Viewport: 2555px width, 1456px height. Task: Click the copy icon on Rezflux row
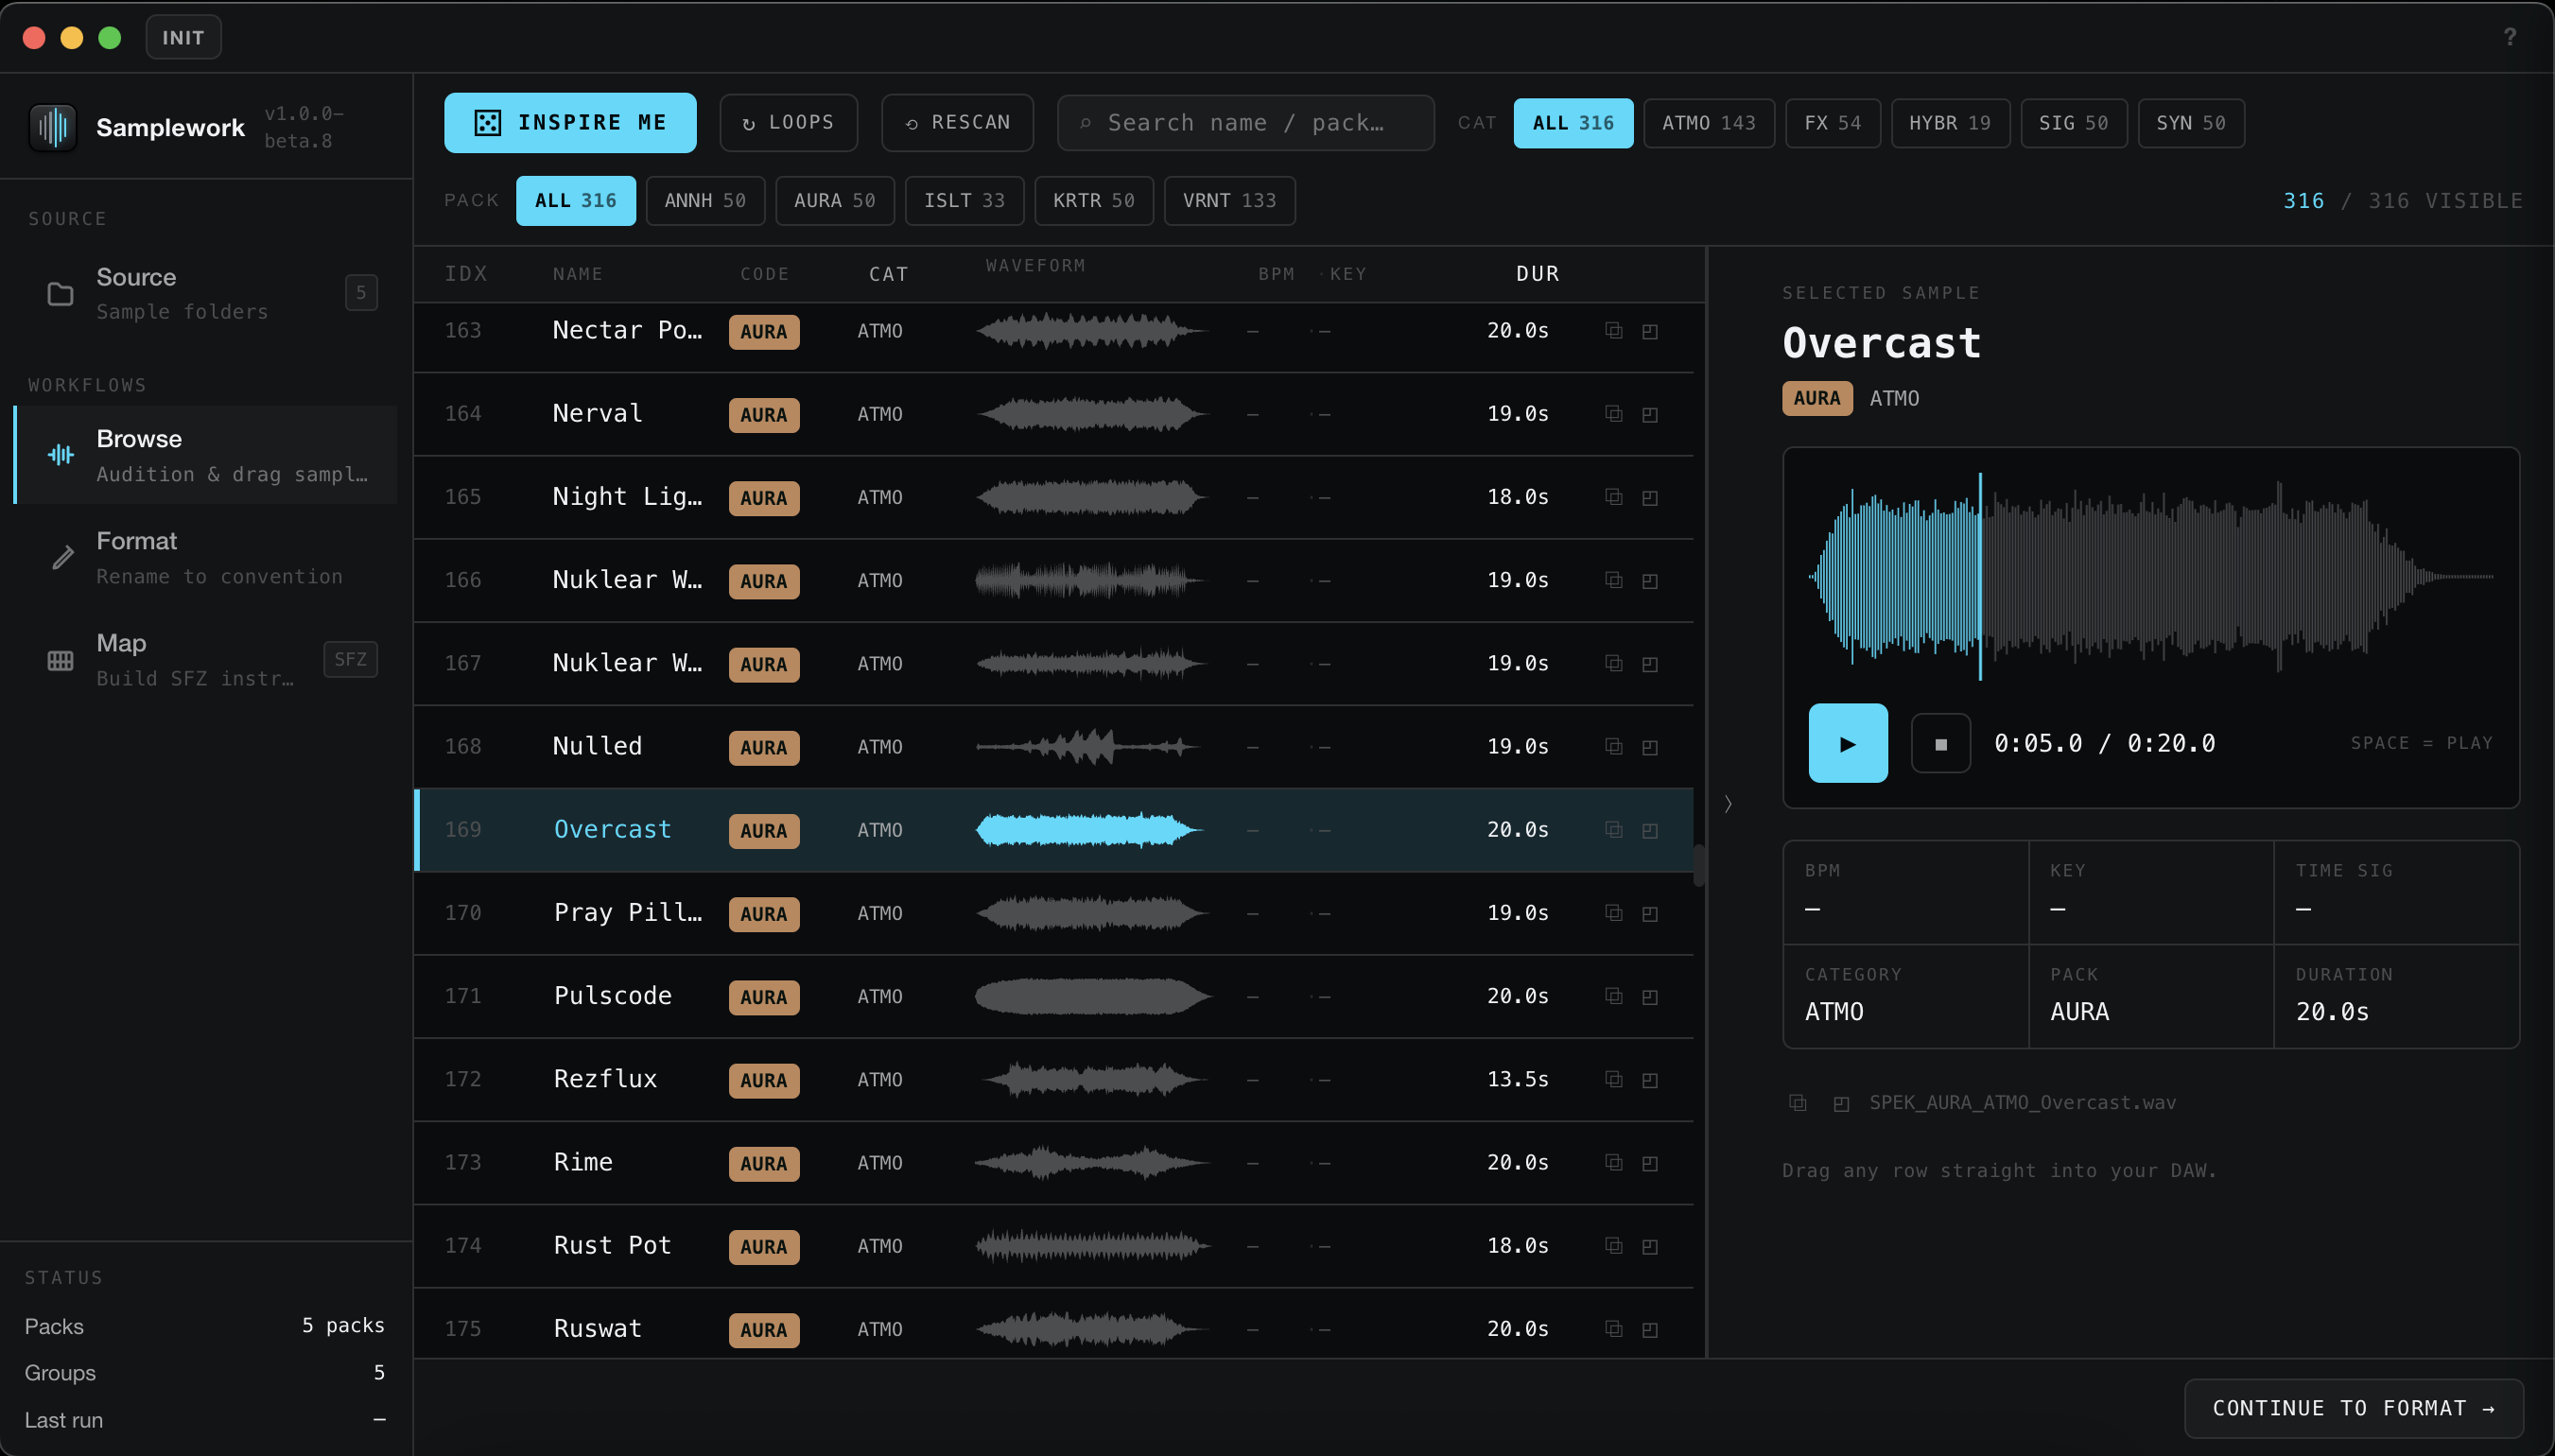1613,1078
